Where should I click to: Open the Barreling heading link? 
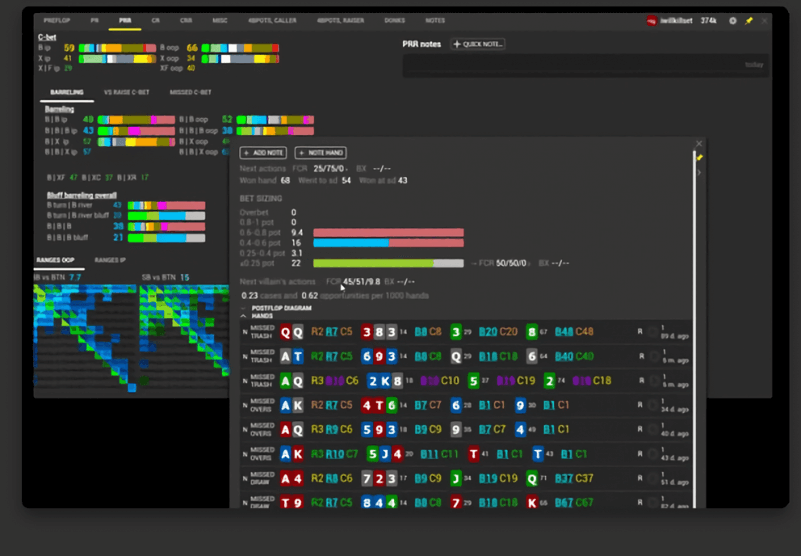[59, 109]
